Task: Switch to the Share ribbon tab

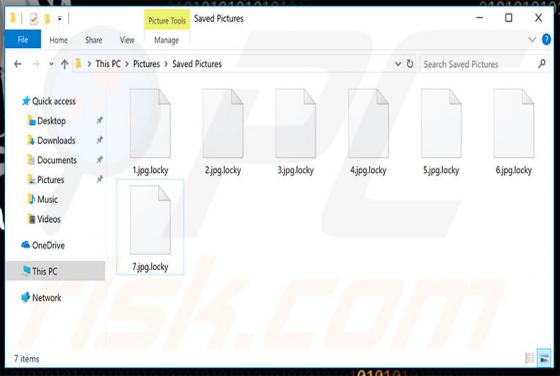Action: (94, 40)
